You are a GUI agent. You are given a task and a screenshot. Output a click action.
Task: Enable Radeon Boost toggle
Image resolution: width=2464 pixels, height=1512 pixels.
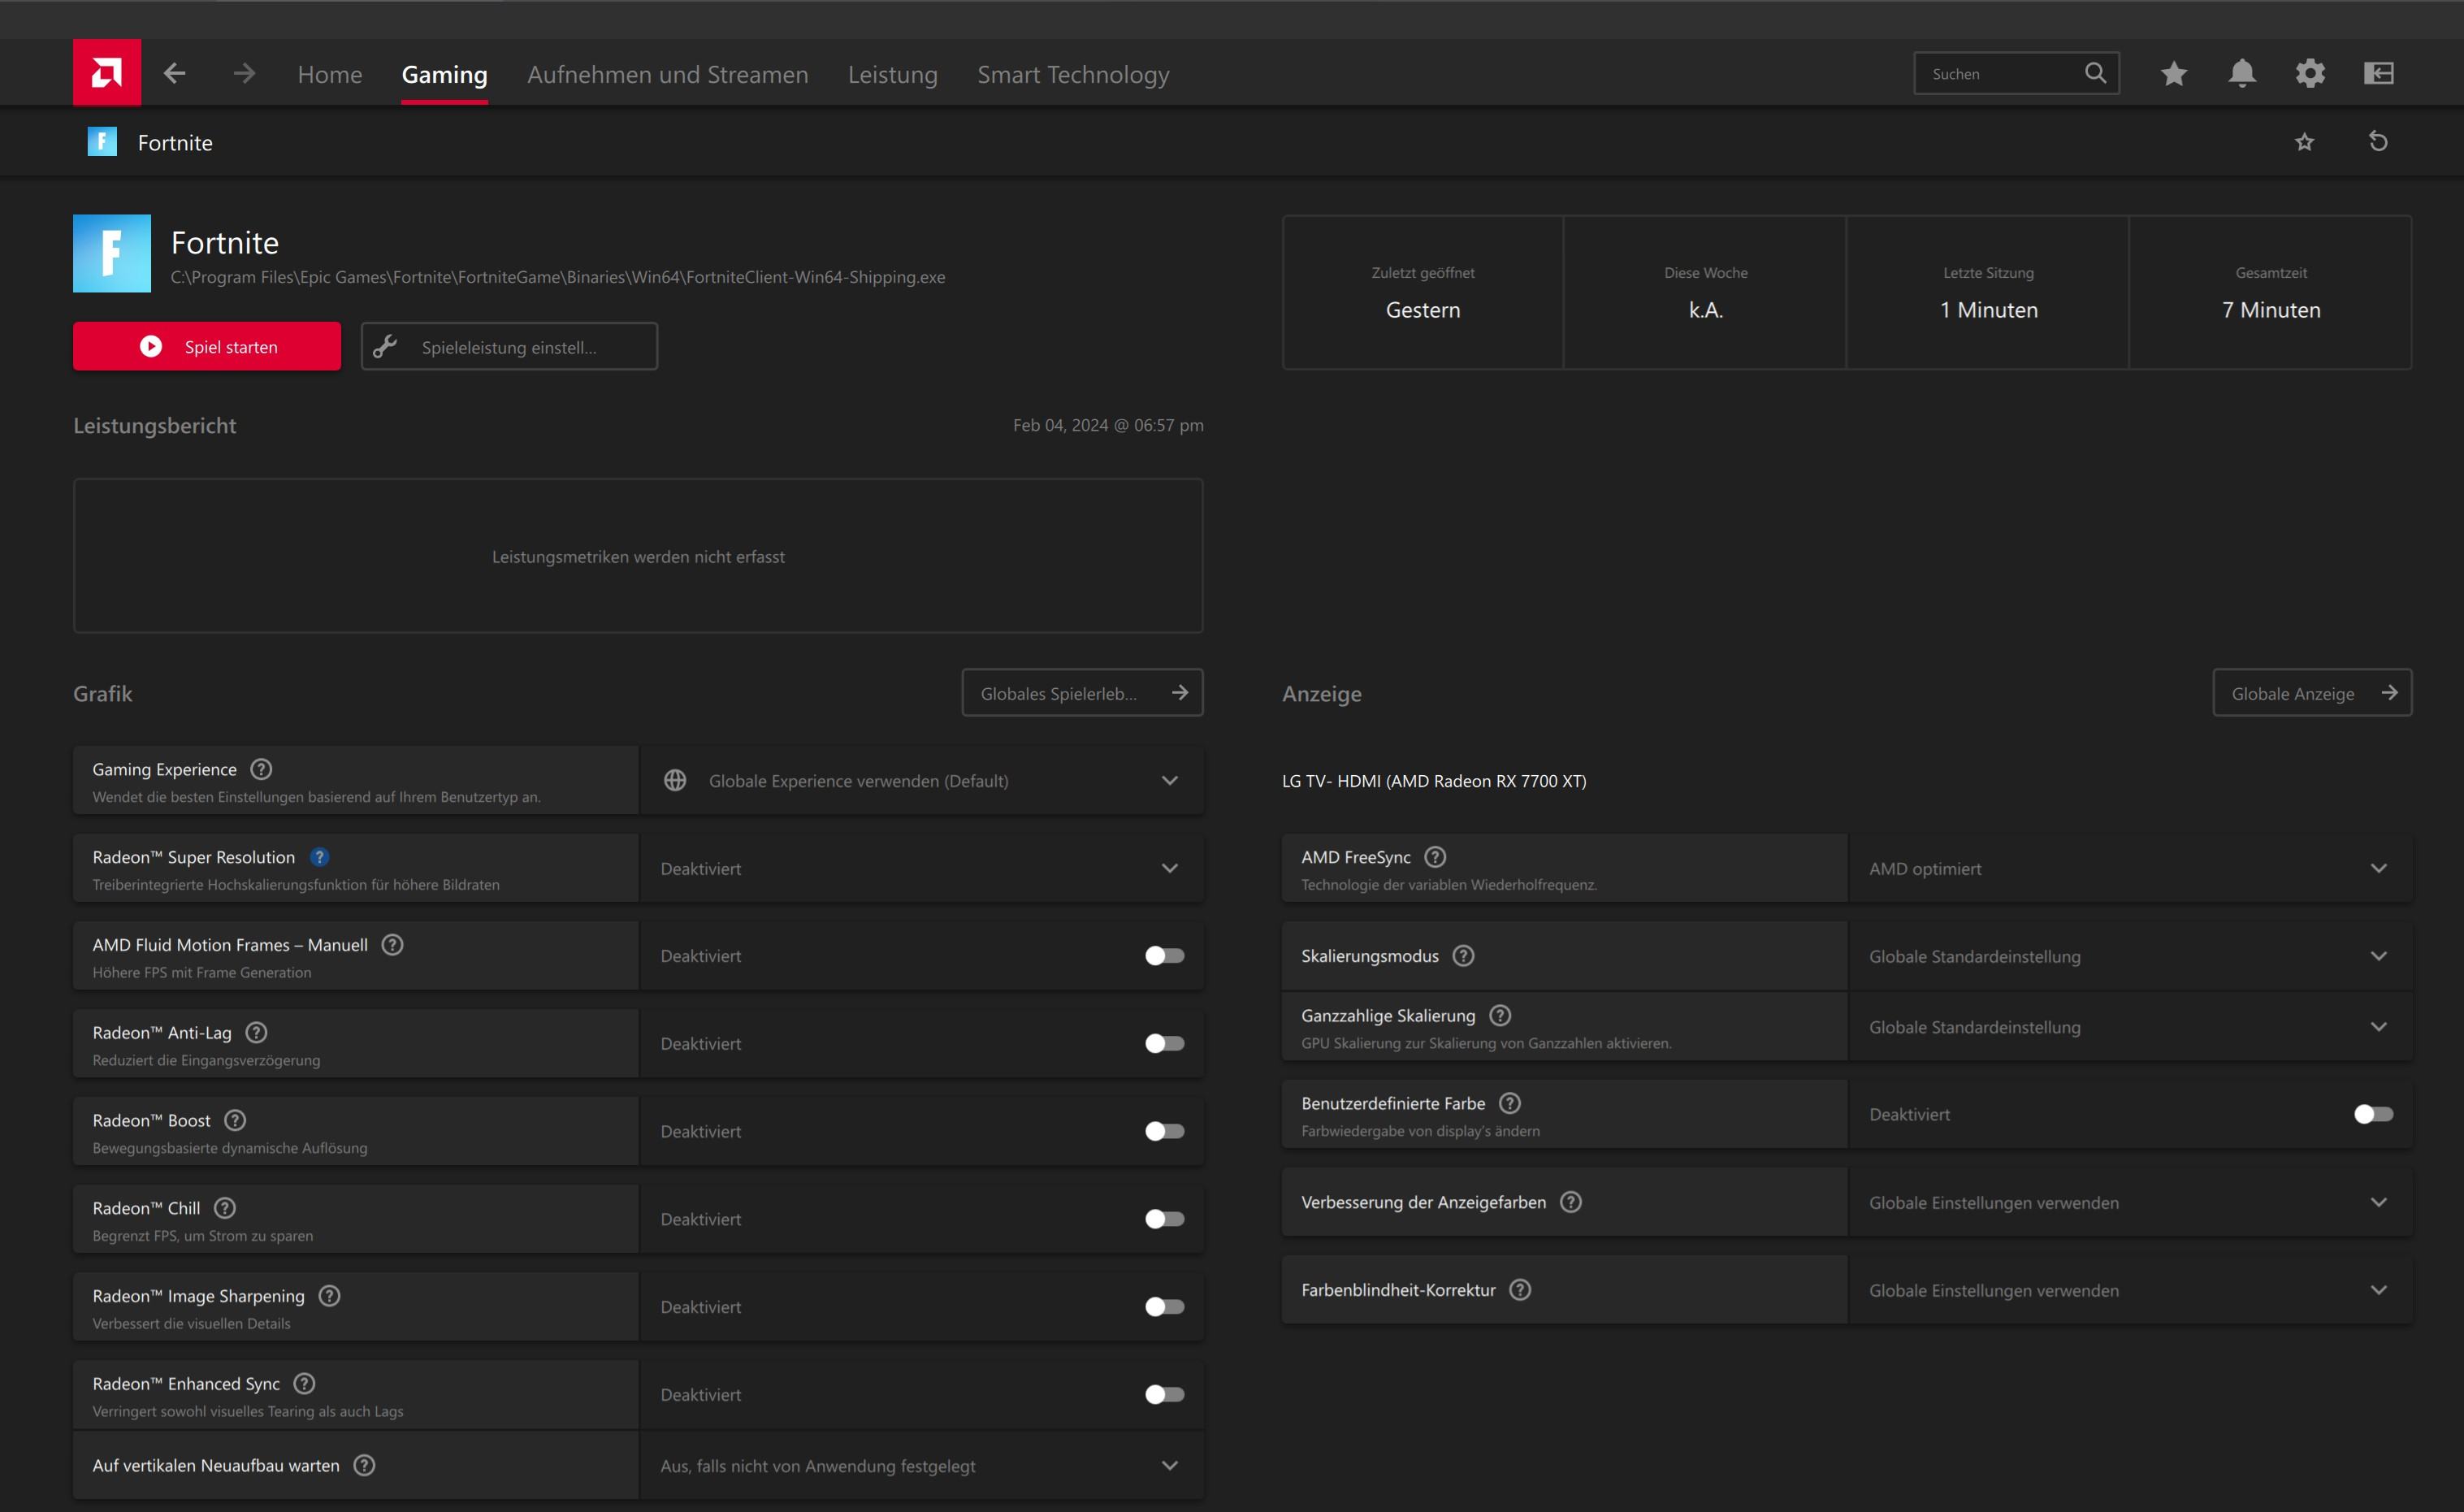pos(1165,1131)
